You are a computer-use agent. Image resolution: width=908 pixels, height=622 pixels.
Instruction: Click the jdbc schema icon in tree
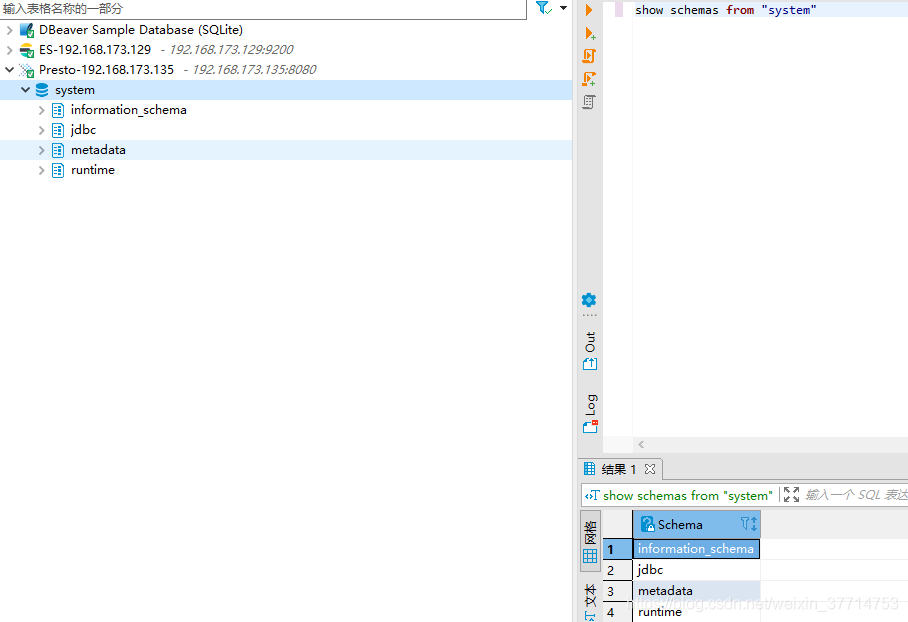(58, 130)
